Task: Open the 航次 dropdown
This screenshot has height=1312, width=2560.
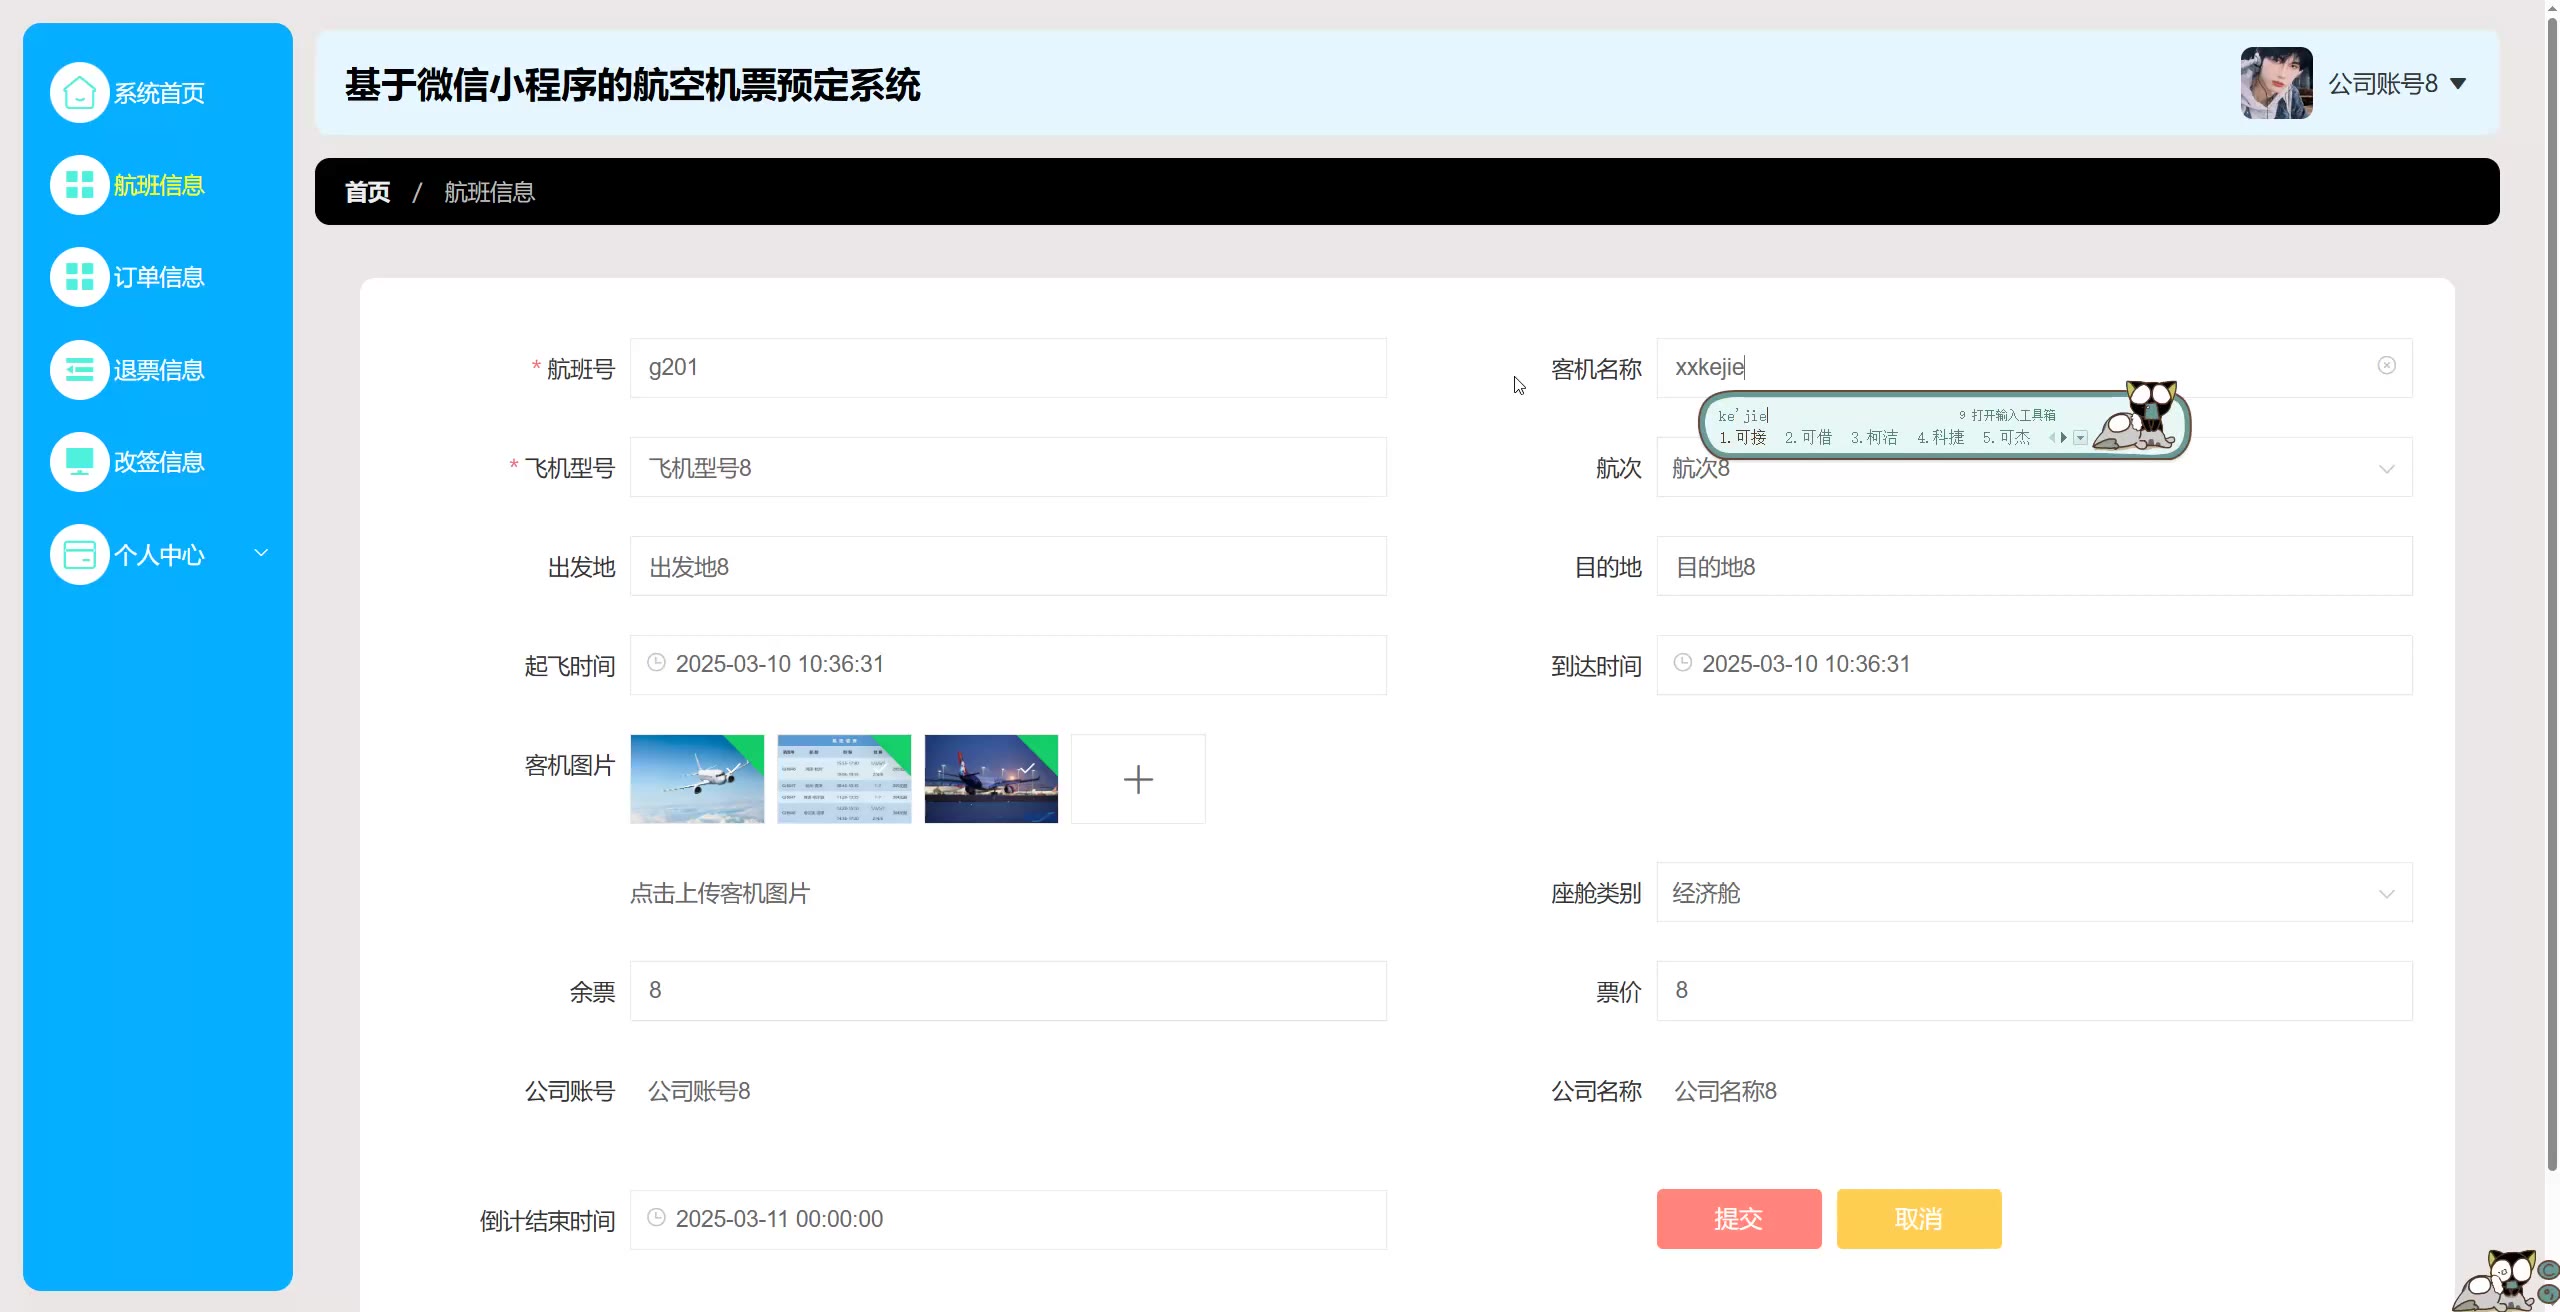Action: [x=2386, y=468]
